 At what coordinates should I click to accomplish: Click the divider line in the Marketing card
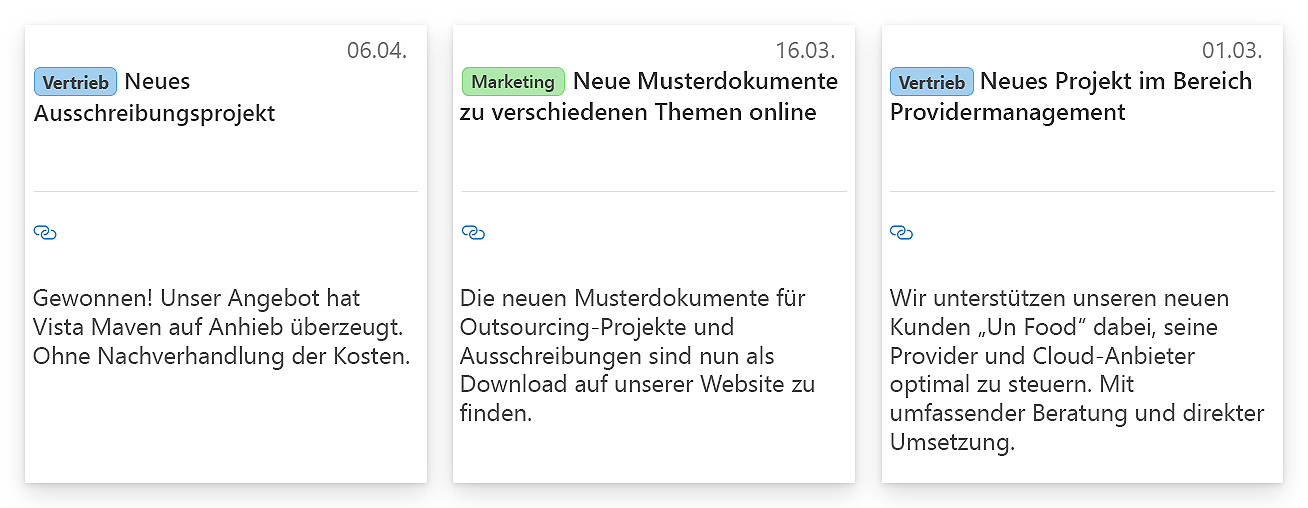pyautogui.click(x=654, y=191)
